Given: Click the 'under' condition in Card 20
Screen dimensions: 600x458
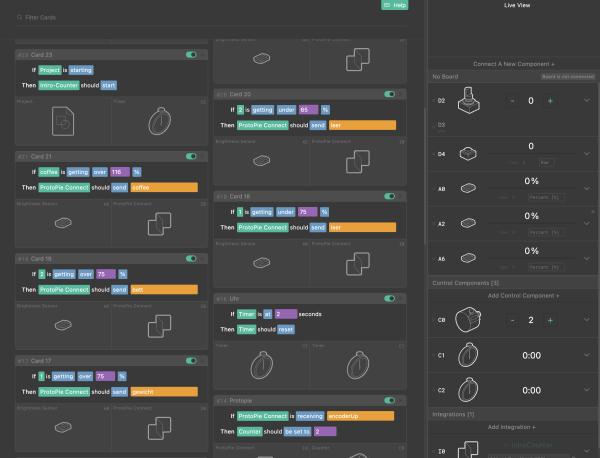Looking at the screenshot, I should tap(286, 110).
